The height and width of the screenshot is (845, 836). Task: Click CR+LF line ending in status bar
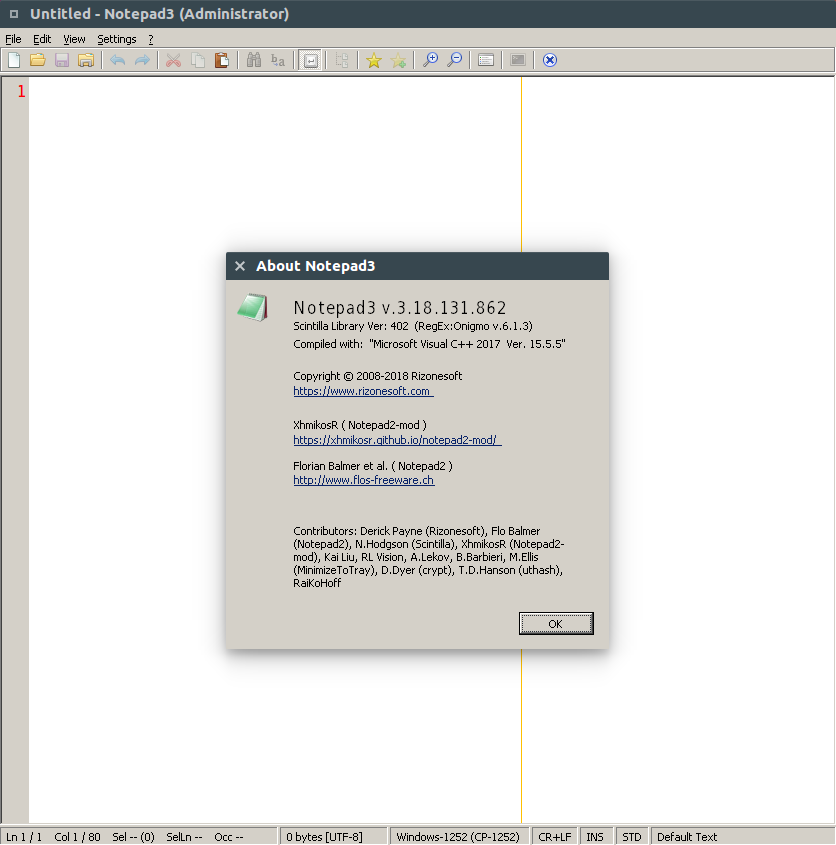pyautogui.click(x=555, y=836)
